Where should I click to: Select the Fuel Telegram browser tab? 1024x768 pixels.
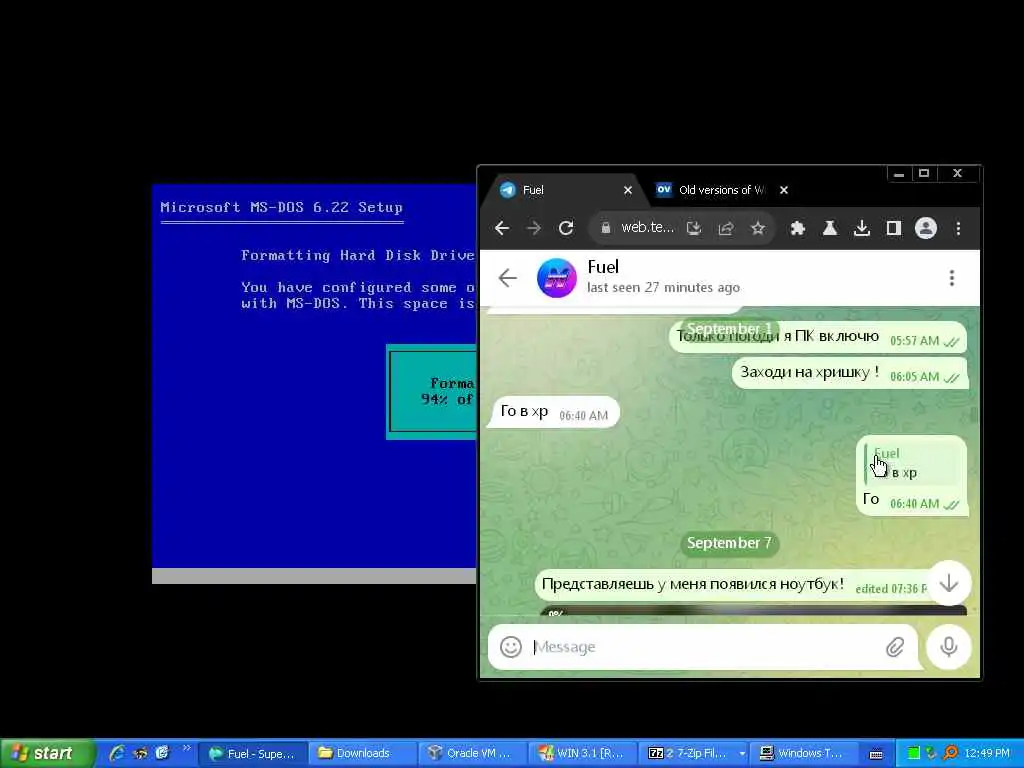tap(564, 190)
